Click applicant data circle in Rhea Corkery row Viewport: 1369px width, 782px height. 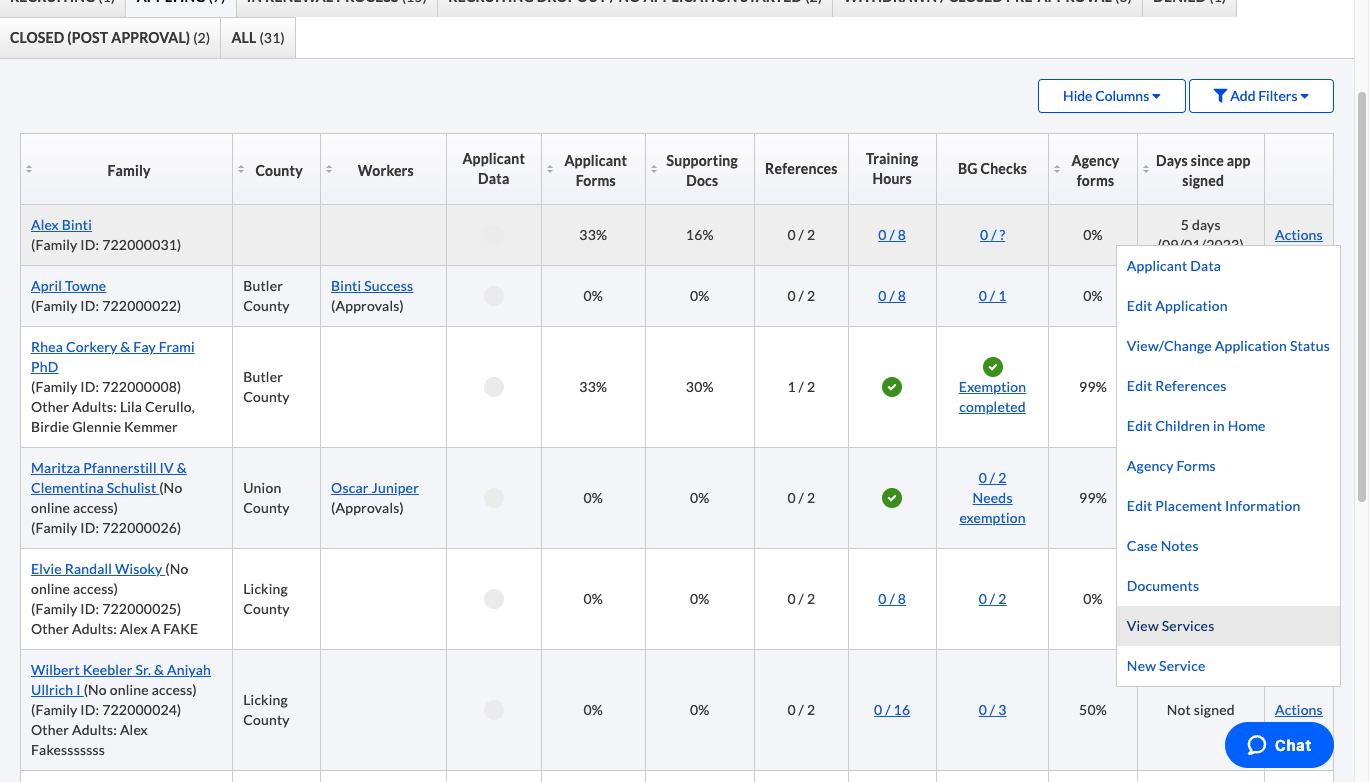coord(493,387)
